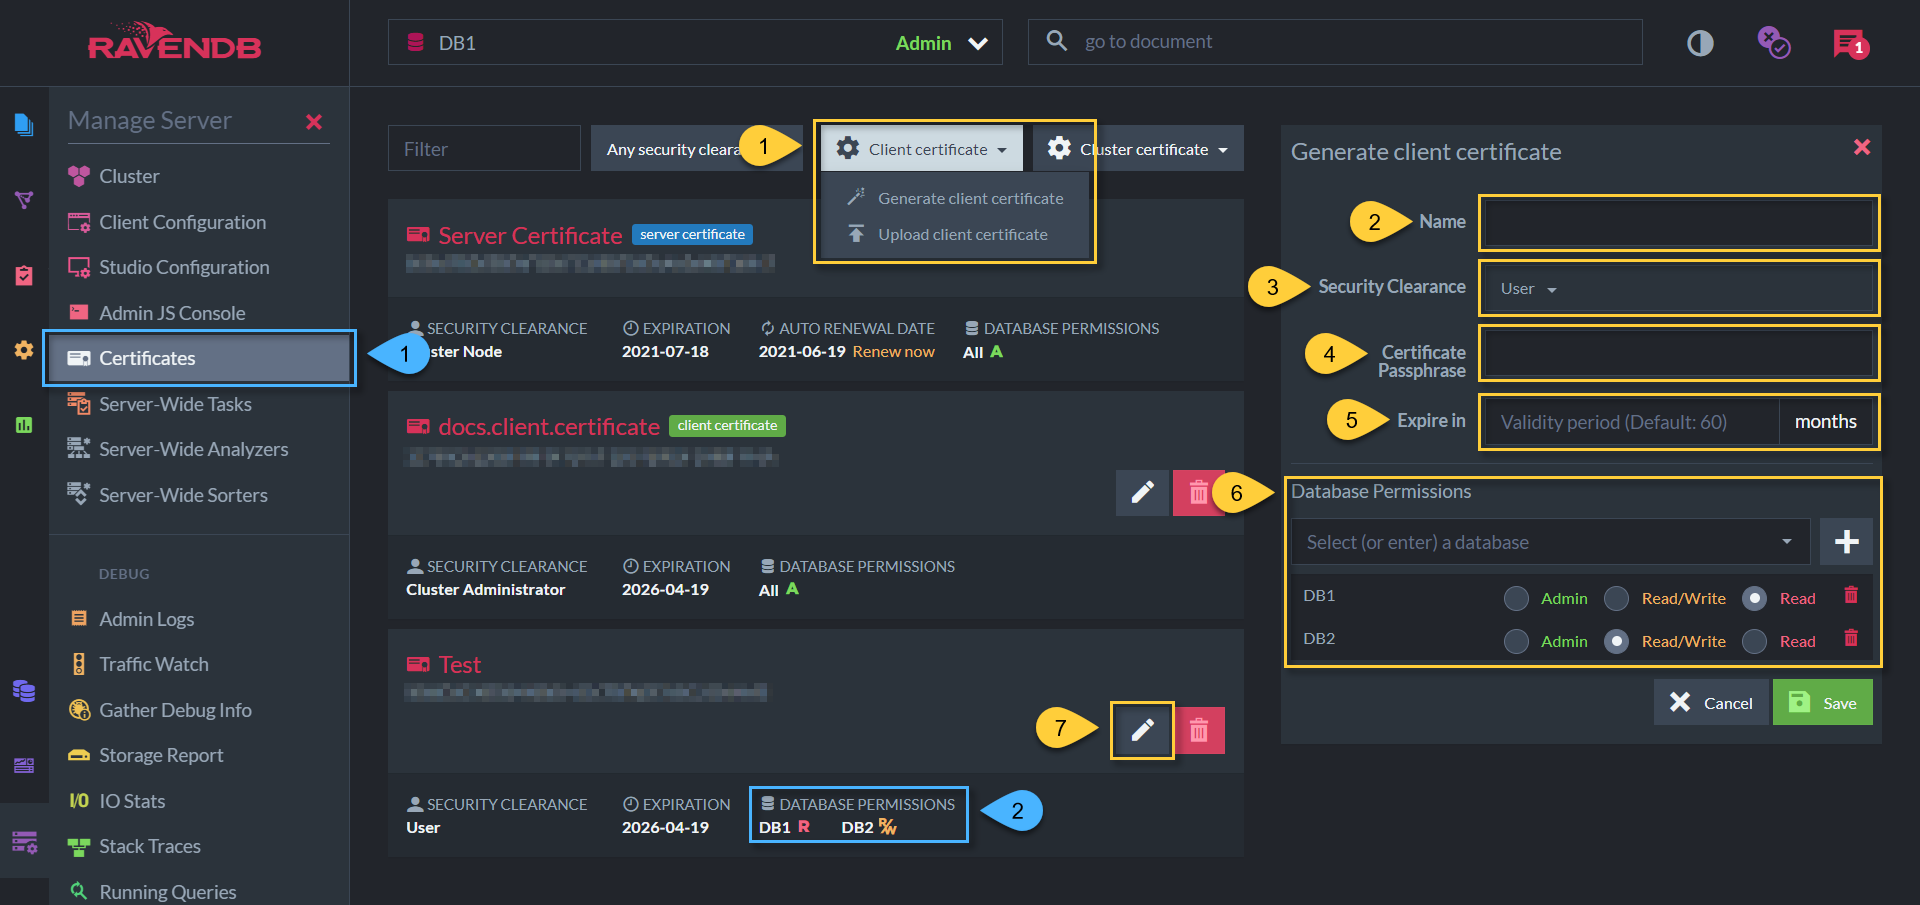Open Cluster certificate dropdown
The image size is (1920, 905).
(x=1138, y=149)
